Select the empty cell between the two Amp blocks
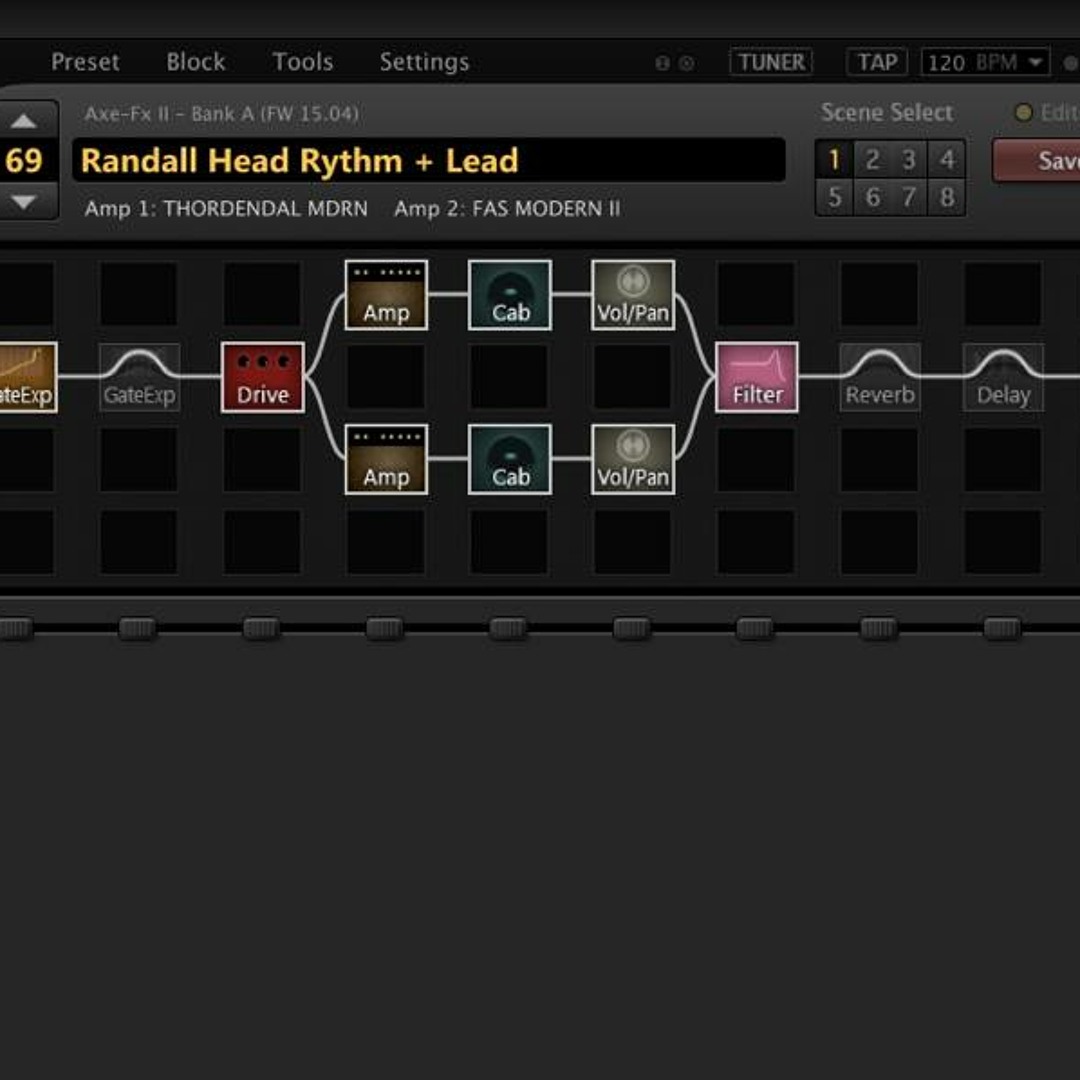 386,377
